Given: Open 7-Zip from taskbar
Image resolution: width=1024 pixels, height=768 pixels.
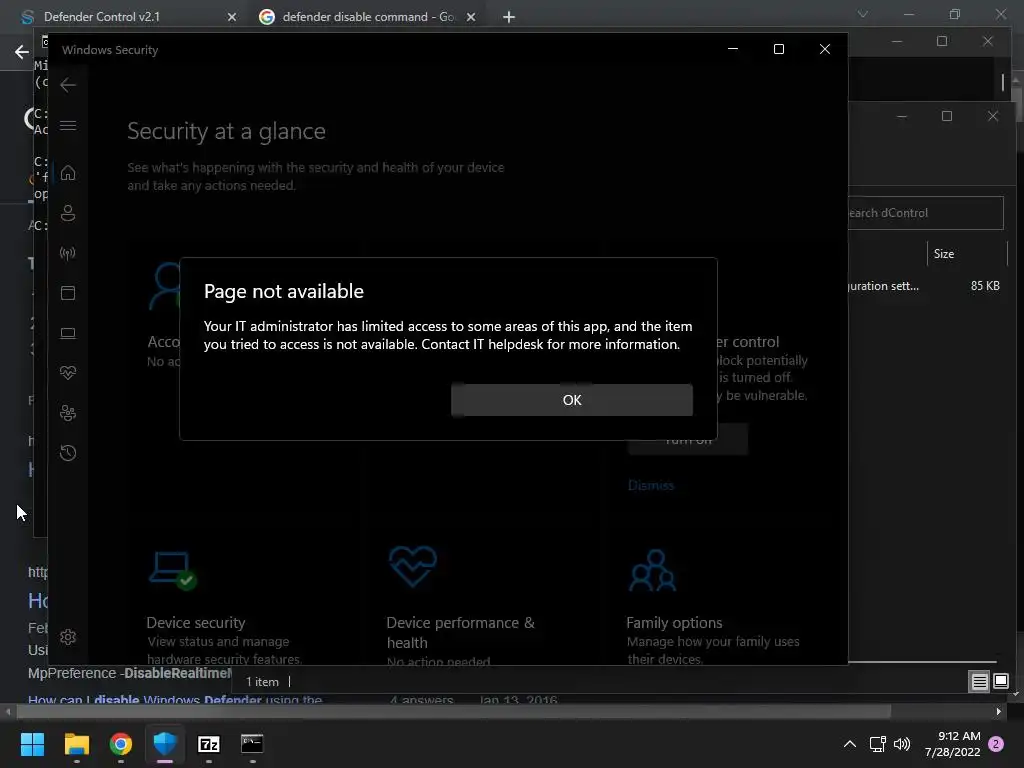Looking at the screenshot, I should pos(208,744).
